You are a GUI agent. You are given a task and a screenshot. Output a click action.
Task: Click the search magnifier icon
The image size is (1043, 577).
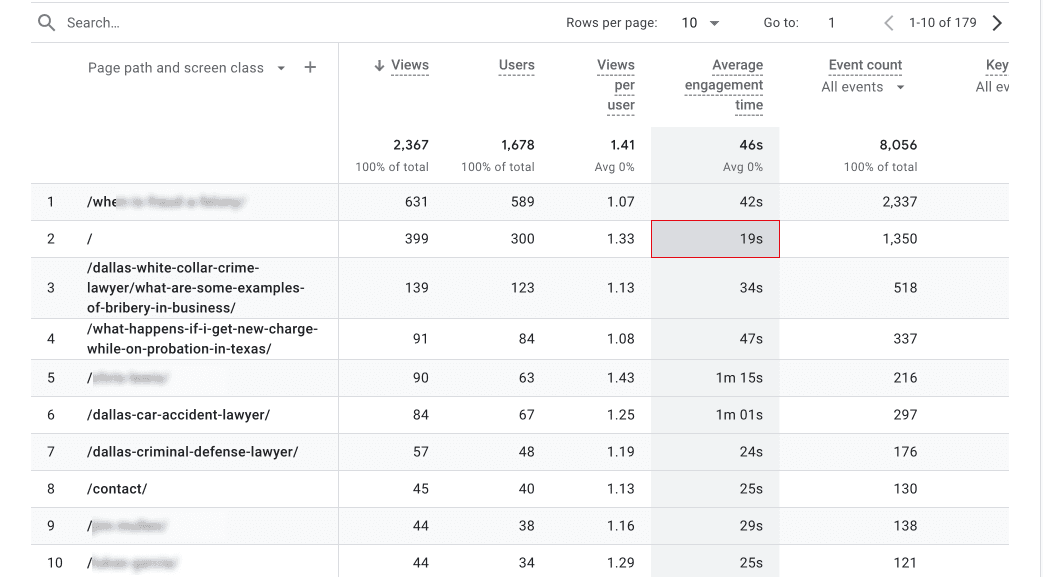pyautogui.click(x=46, y=23)
